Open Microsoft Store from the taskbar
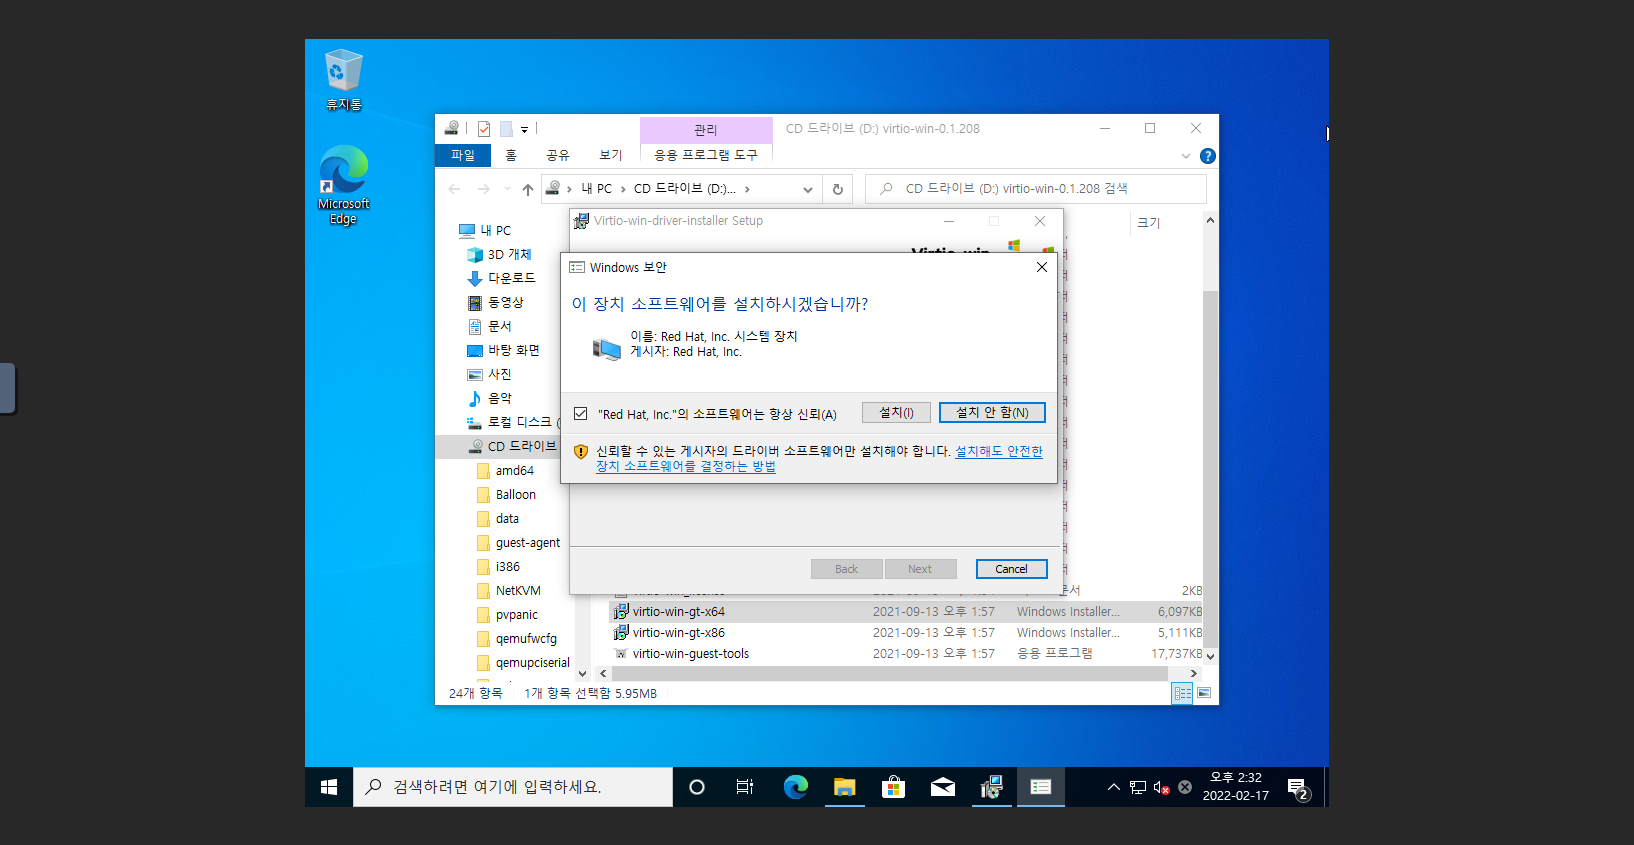The height and width of the screenshot is (845, 1634). [893, 787]
